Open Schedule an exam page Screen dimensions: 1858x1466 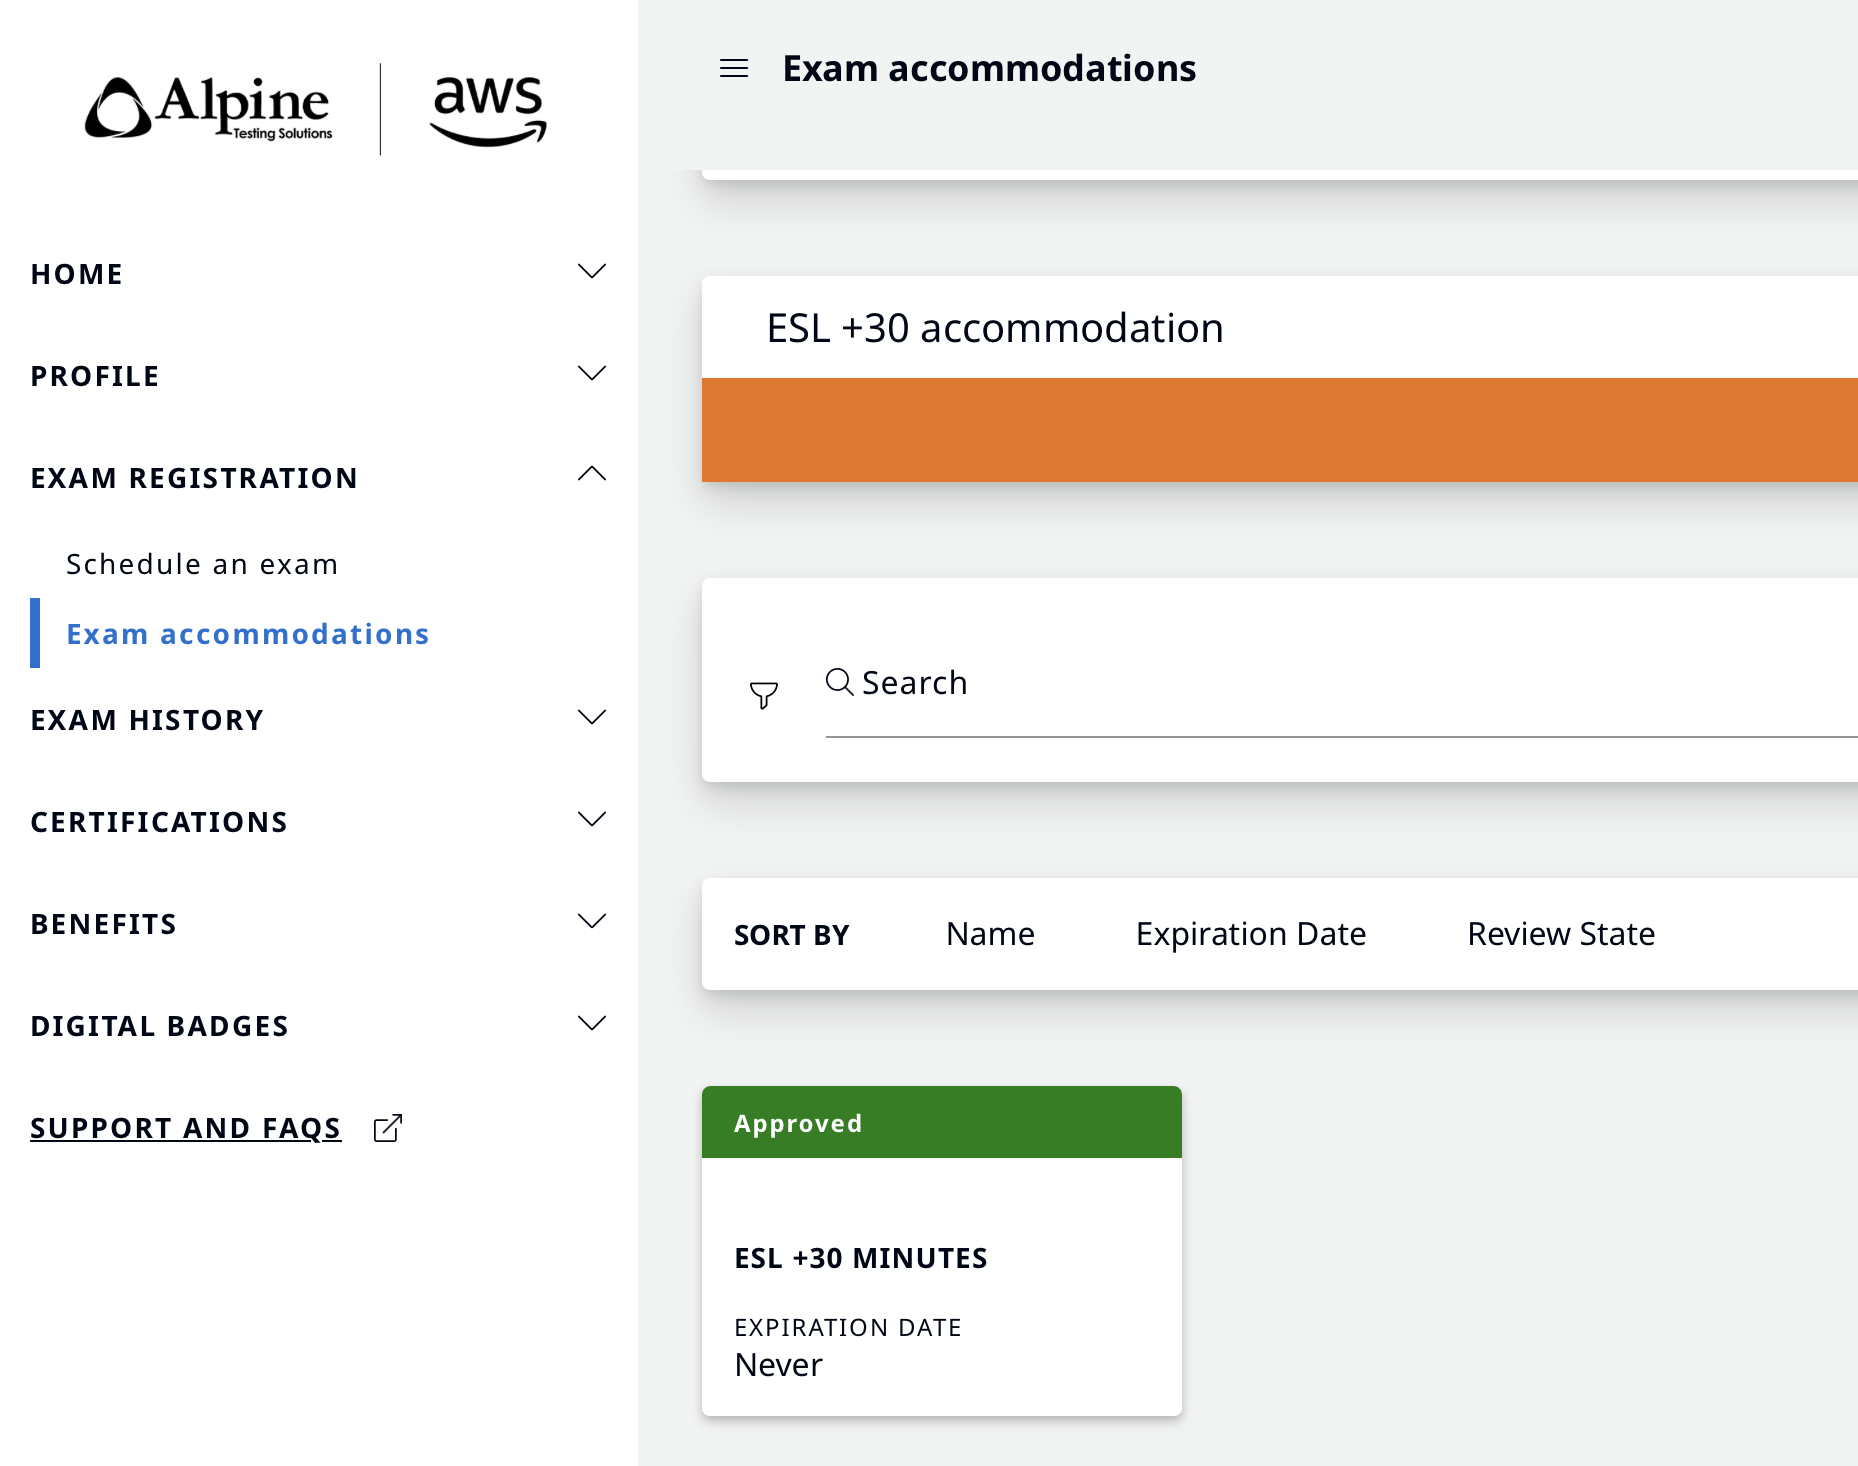[202, 564]
